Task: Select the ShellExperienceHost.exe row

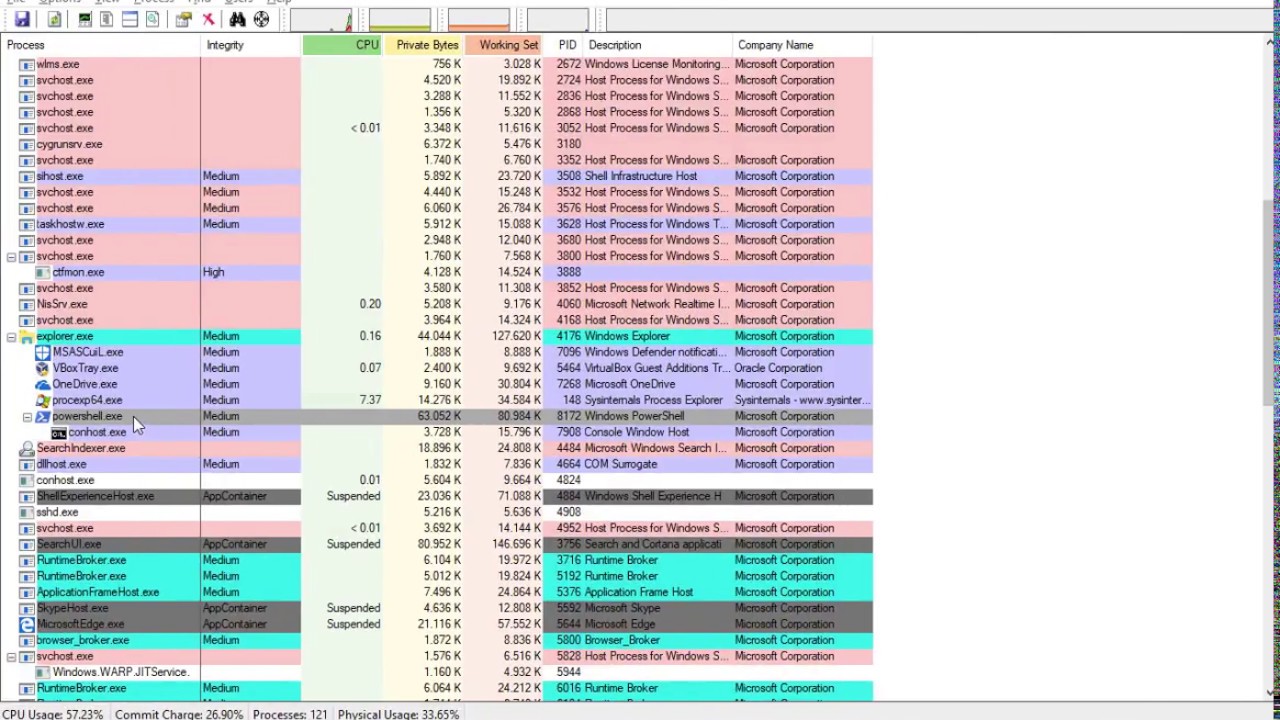Action: coord(436,496)
